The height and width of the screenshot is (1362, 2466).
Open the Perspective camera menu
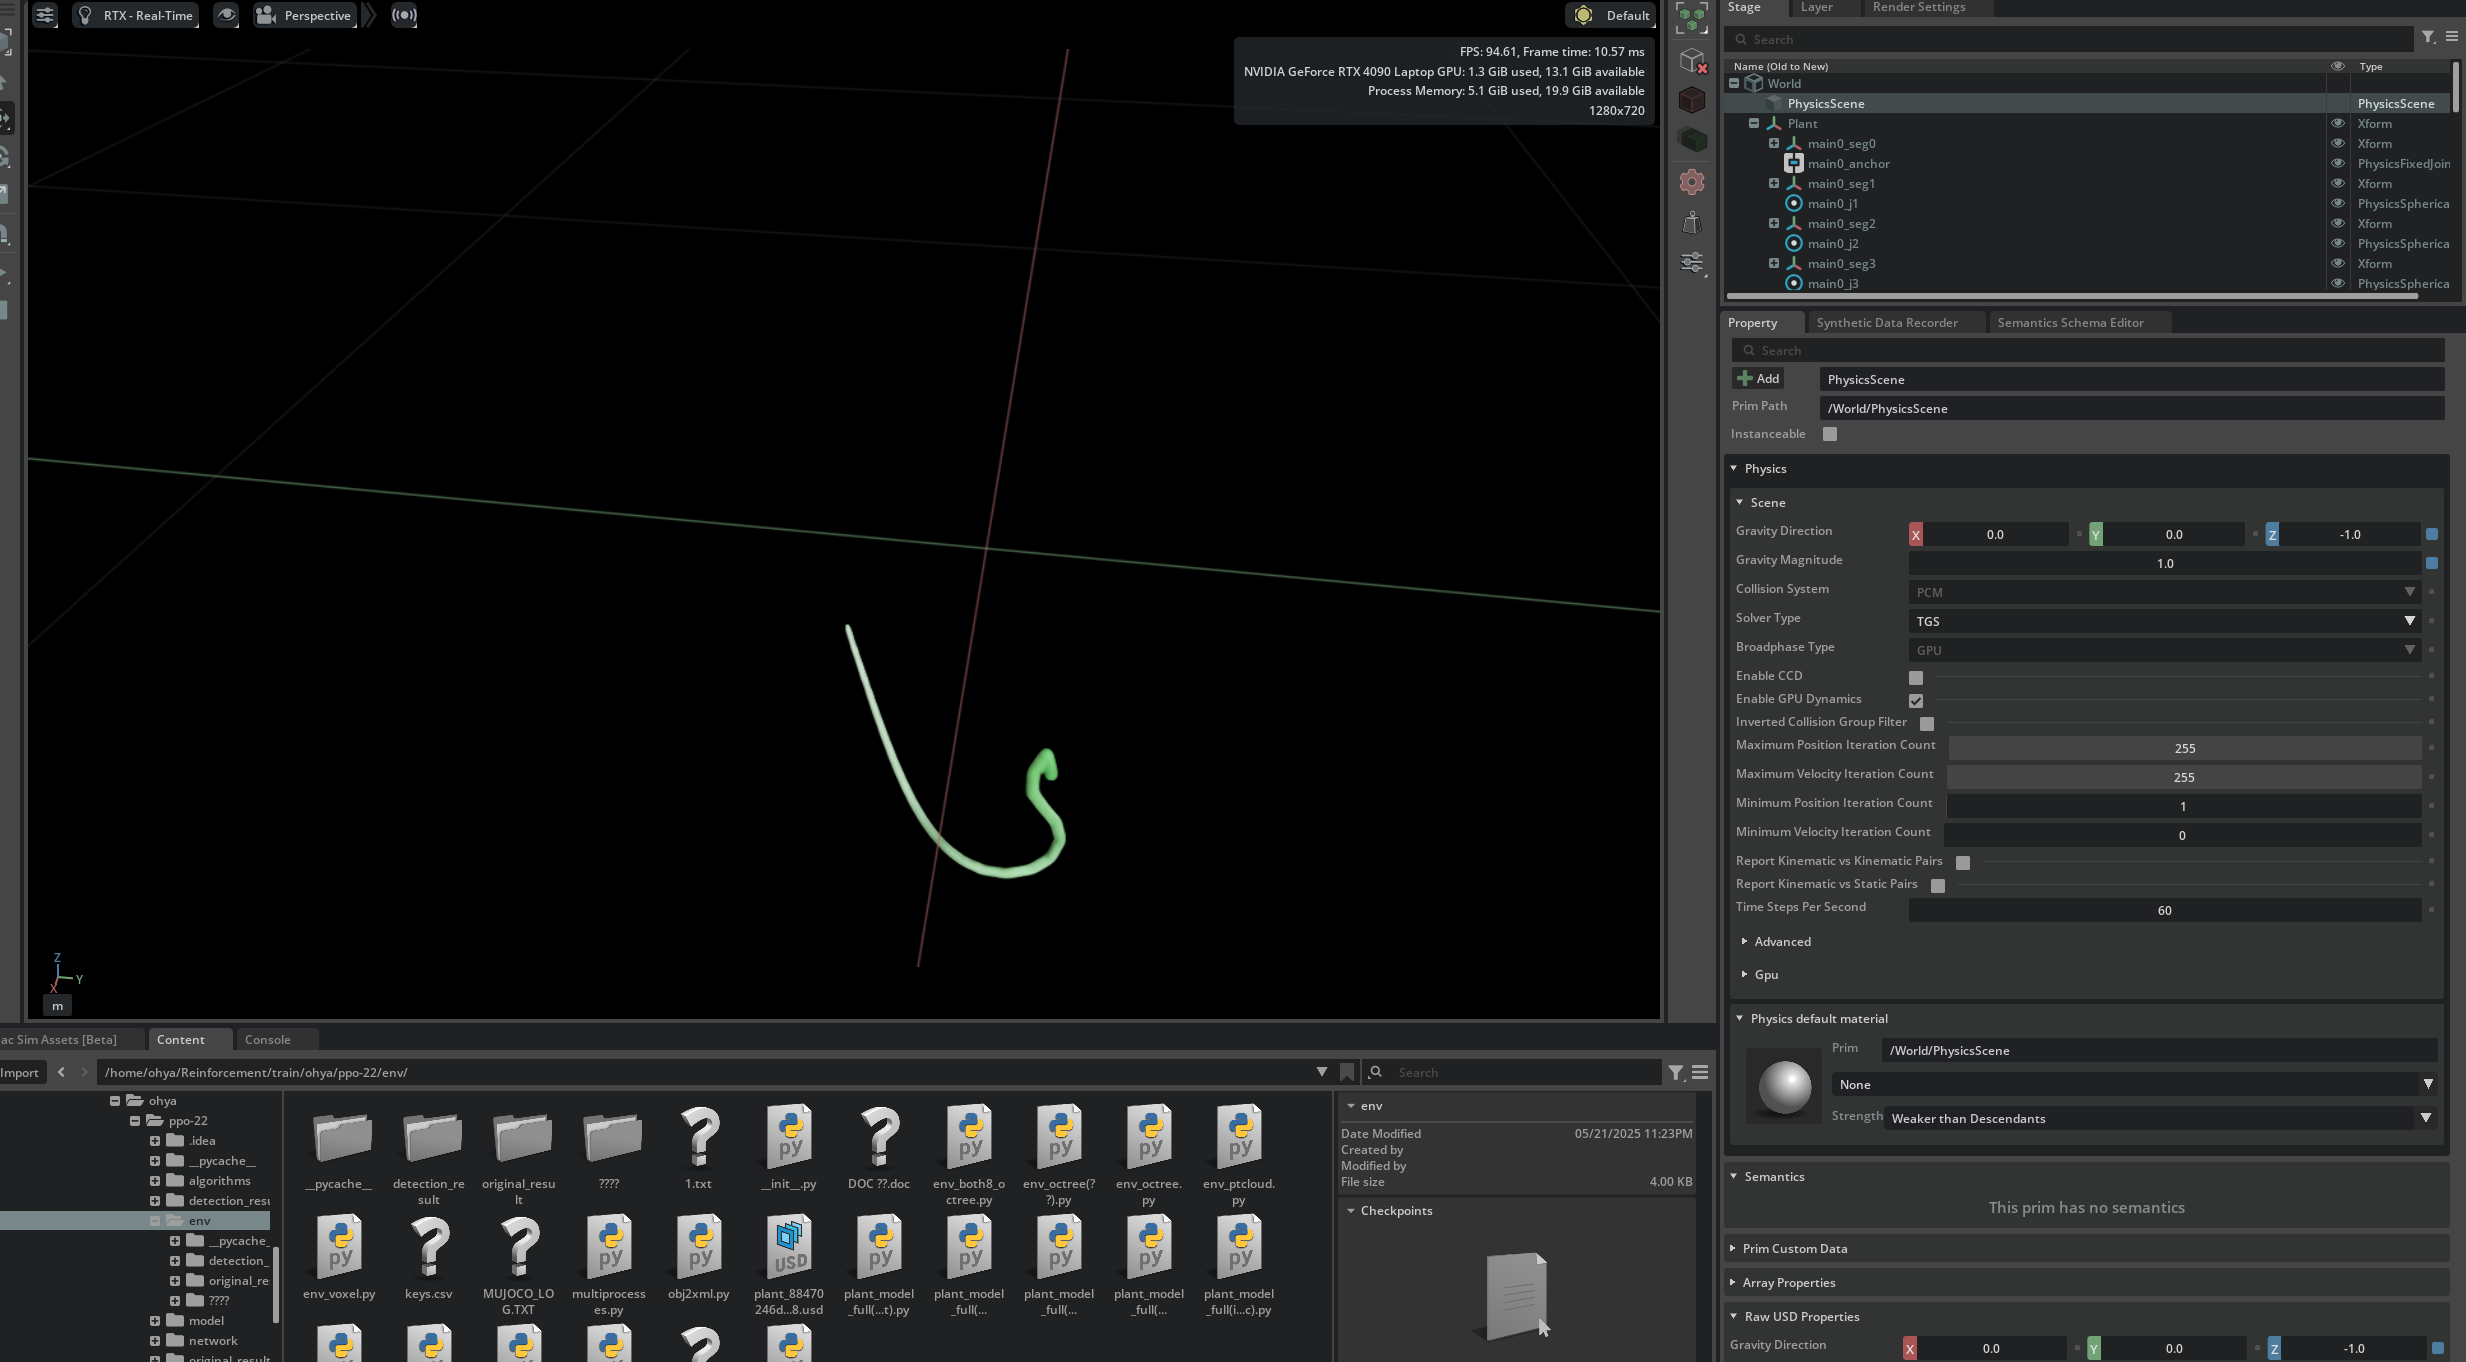[x=306, y=15]
